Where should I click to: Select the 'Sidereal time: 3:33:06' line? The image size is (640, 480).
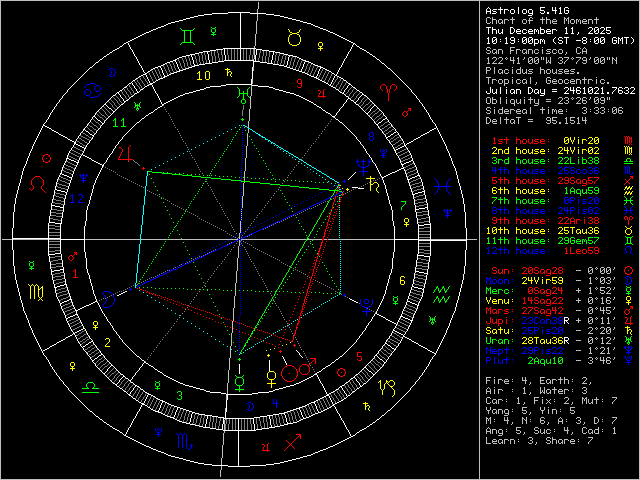point(554,111)
